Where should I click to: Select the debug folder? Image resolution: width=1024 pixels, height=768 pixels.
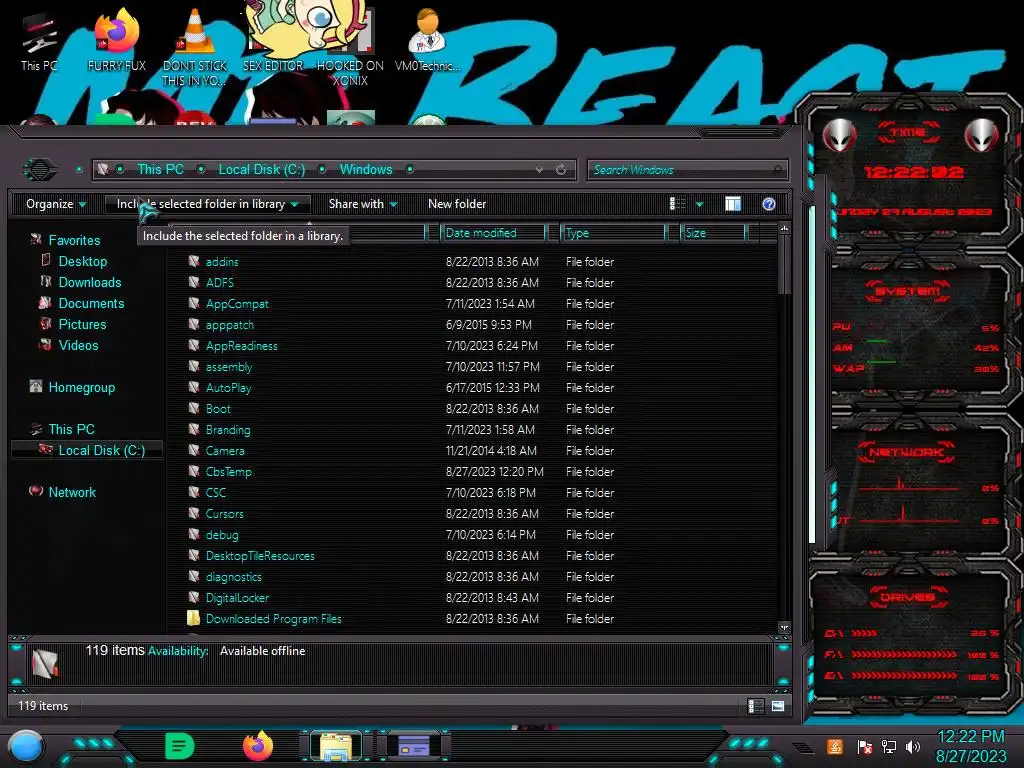pyautogui.click(x=222, y=534)
